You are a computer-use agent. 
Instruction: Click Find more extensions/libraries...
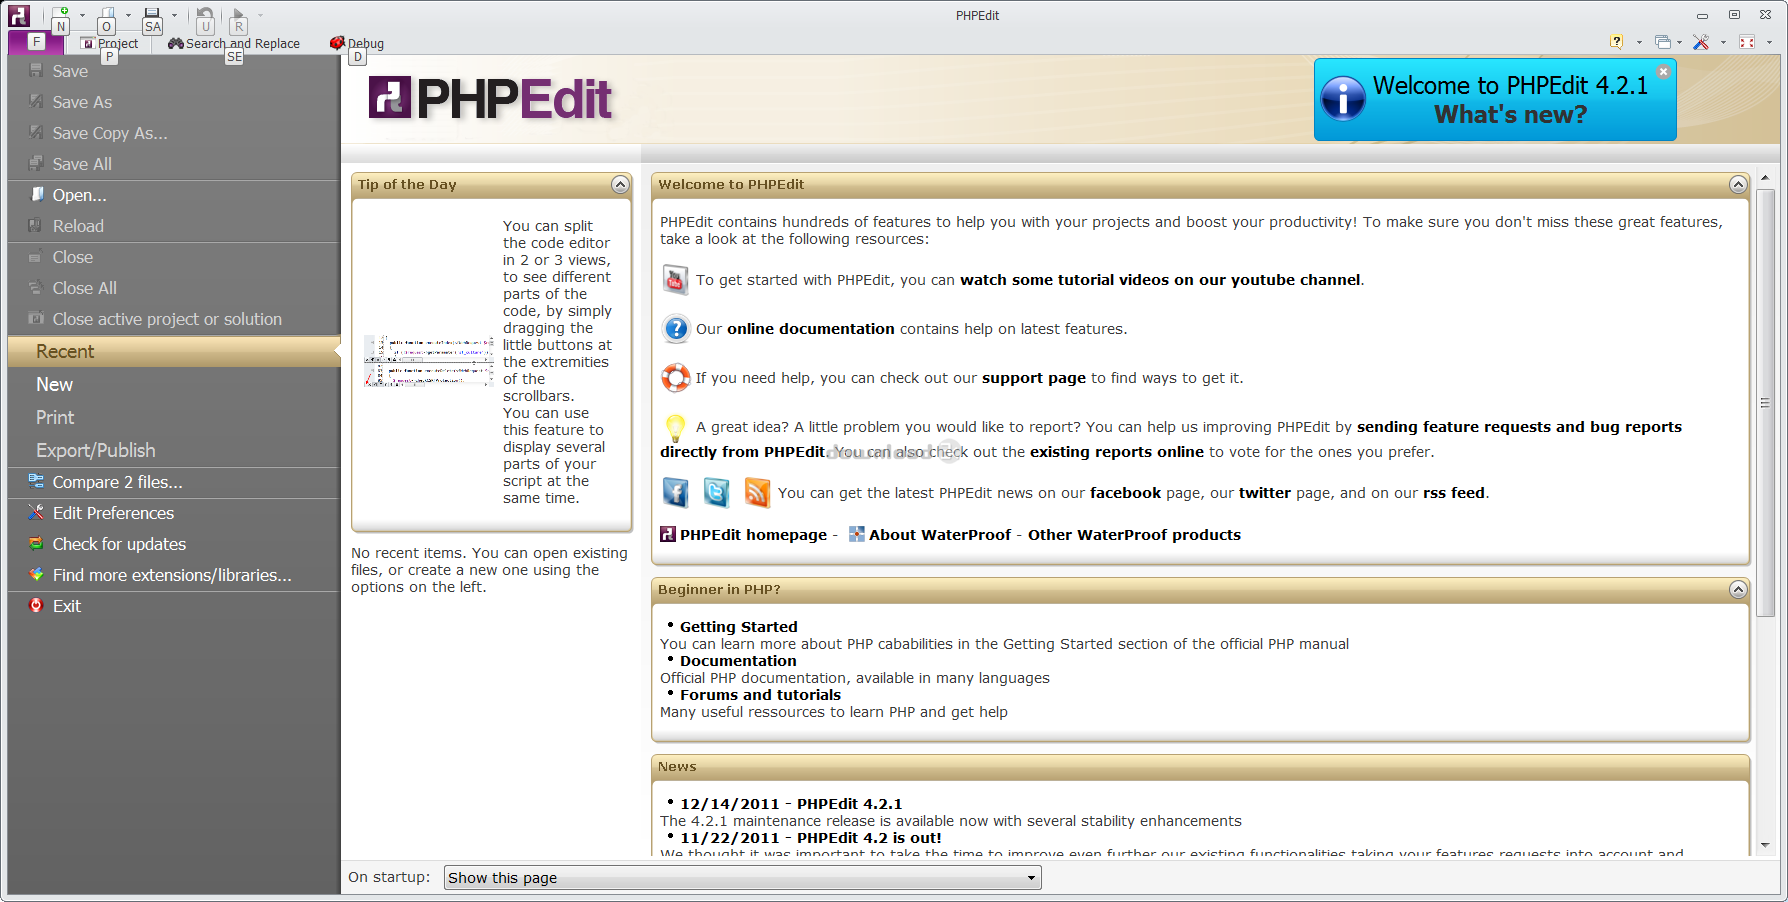(x=174, y=575)
